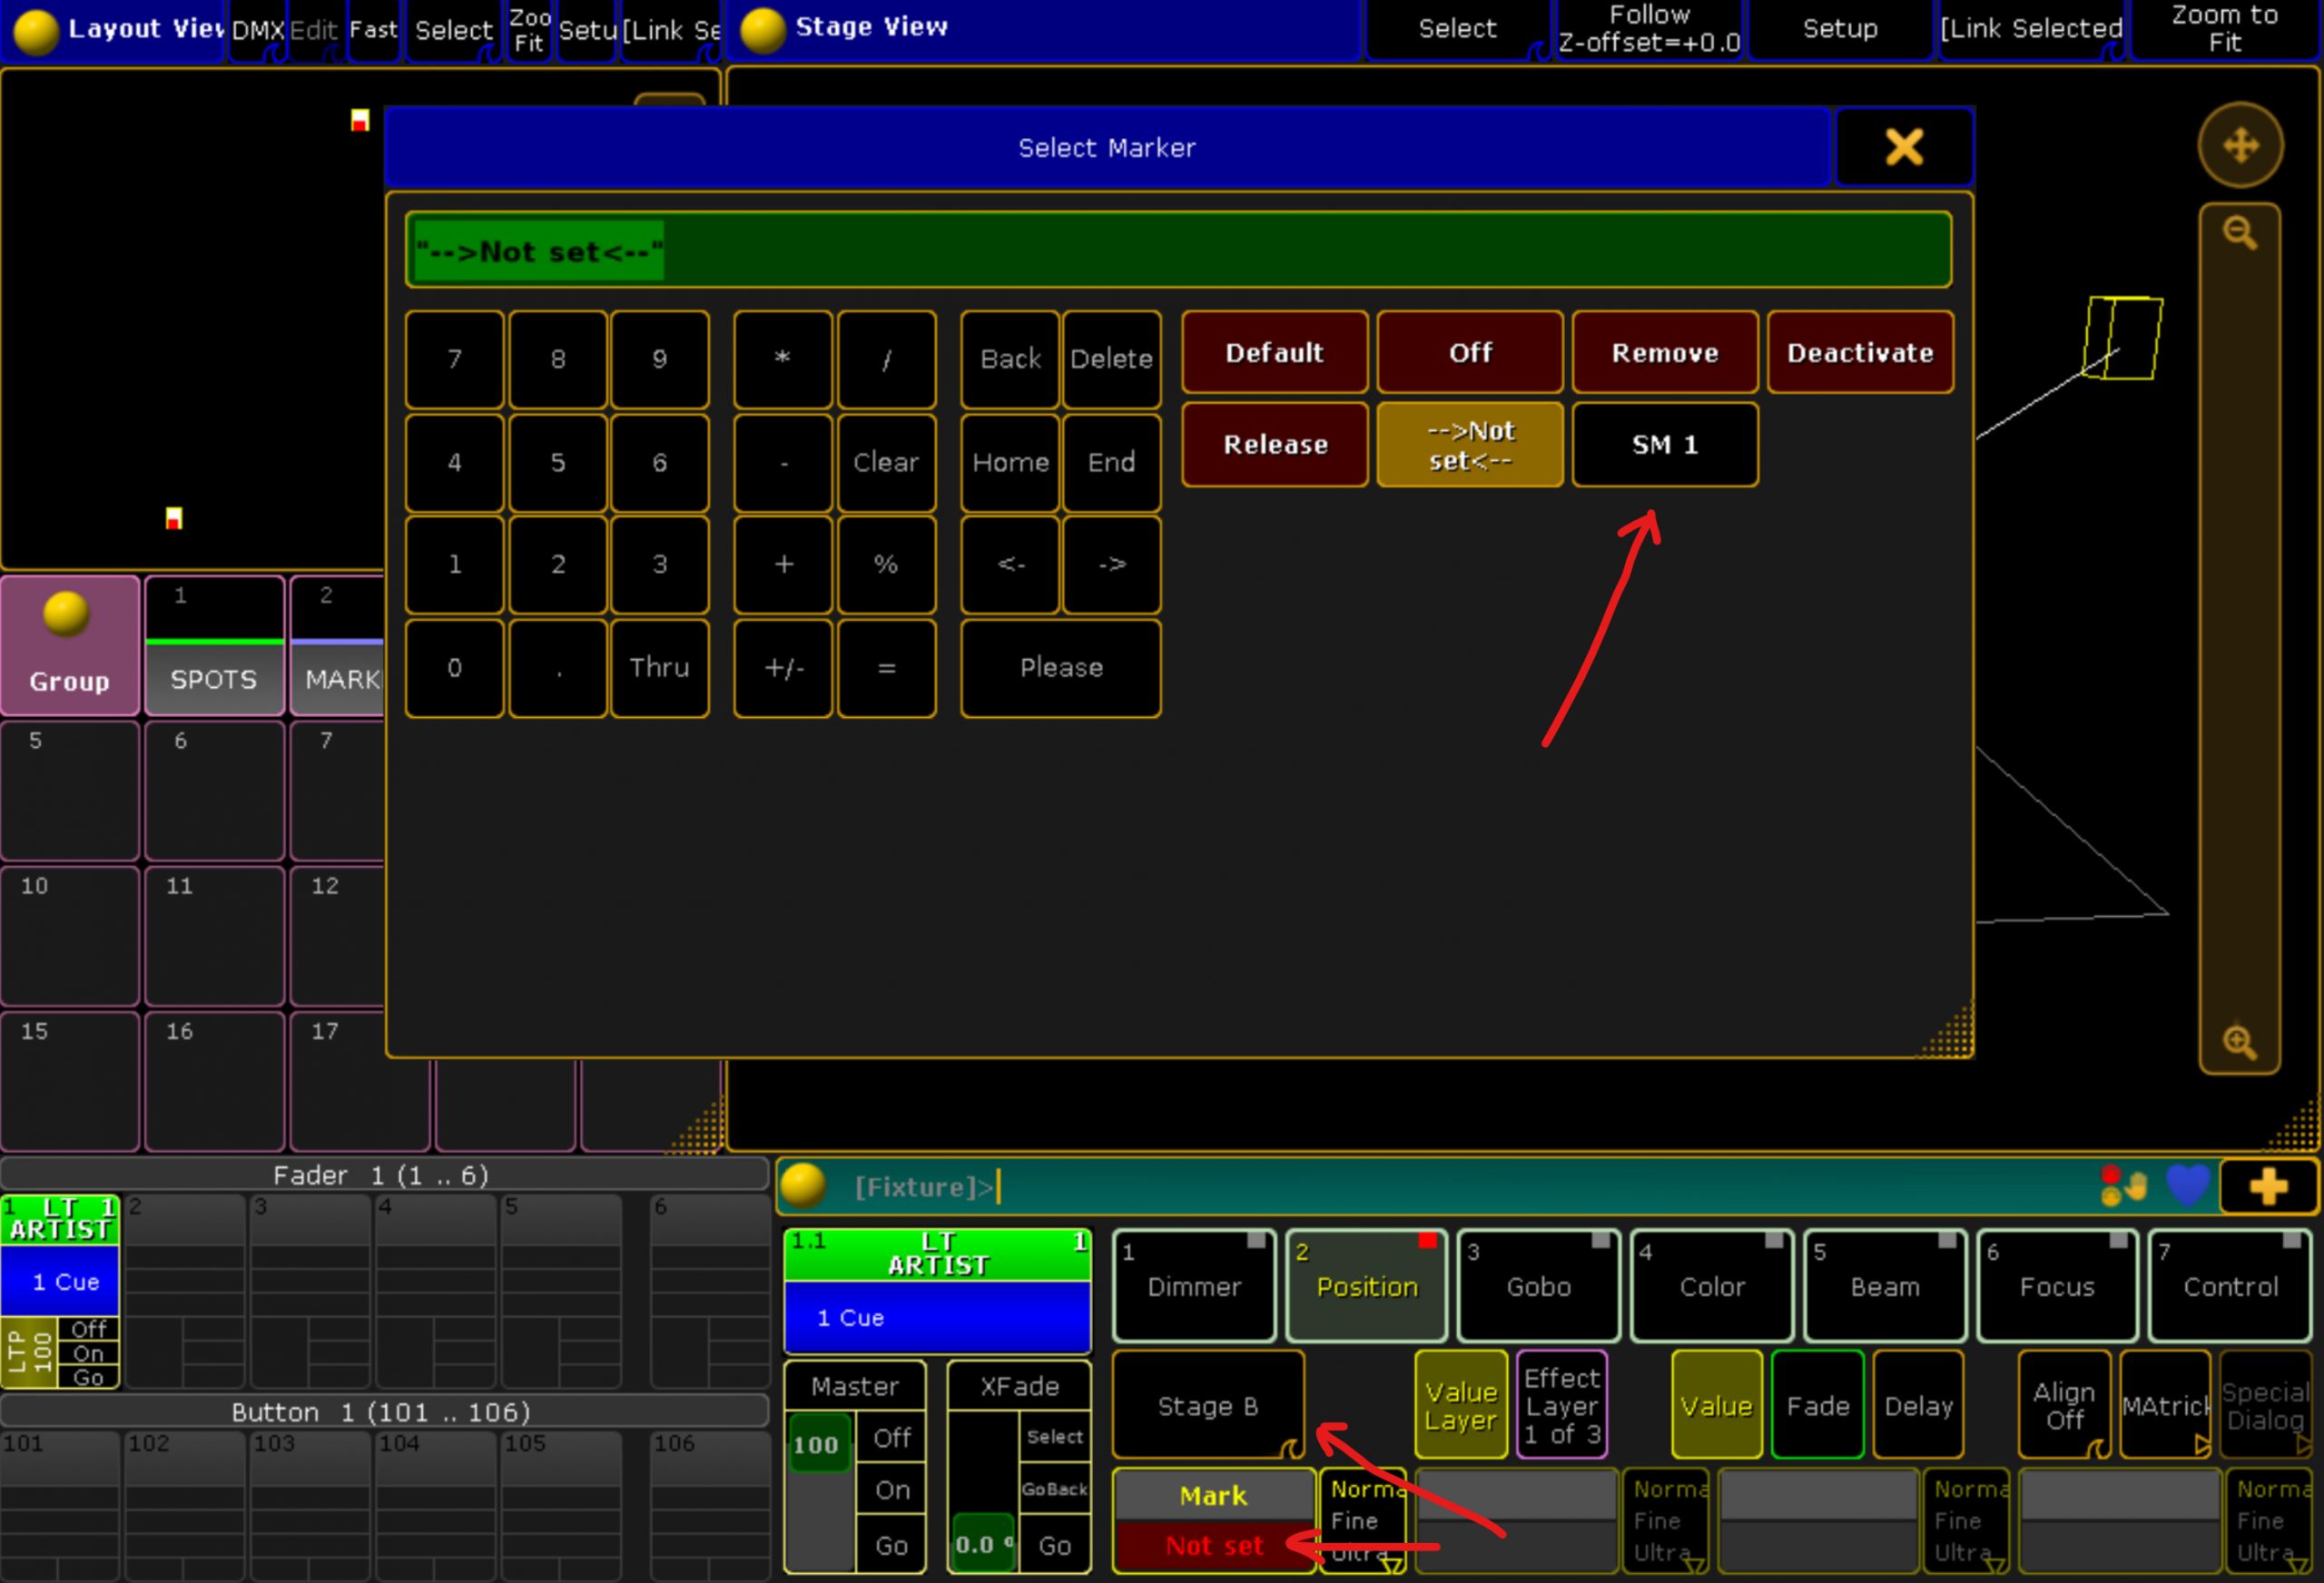Click the command line yellow ball icon
Image resolution: width=2324 pixels, height=1583 pixels.
(803, 1186)
